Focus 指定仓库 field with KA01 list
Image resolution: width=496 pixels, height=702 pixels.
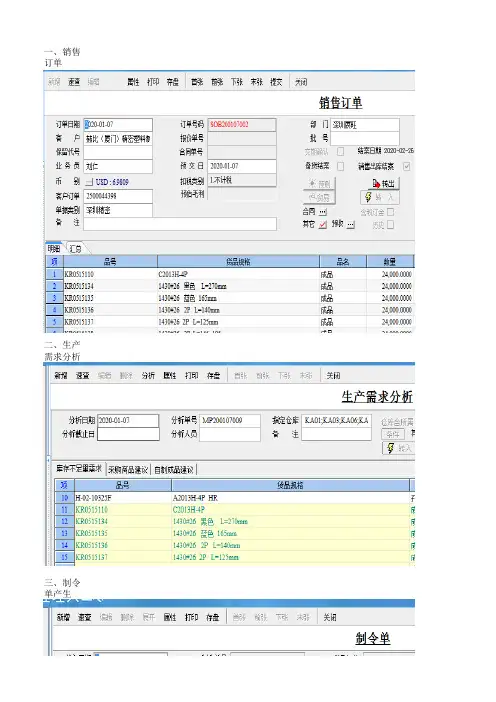coord(336,420)
